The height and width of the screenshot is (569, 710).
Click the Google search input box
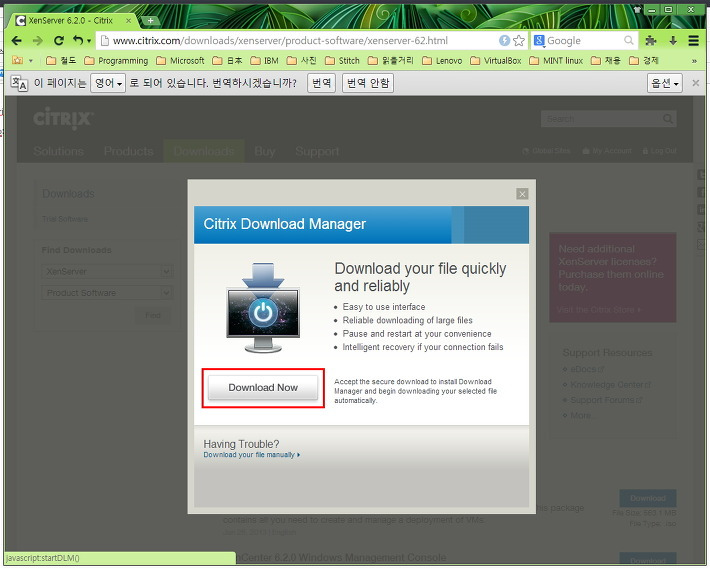click(583, 41)
